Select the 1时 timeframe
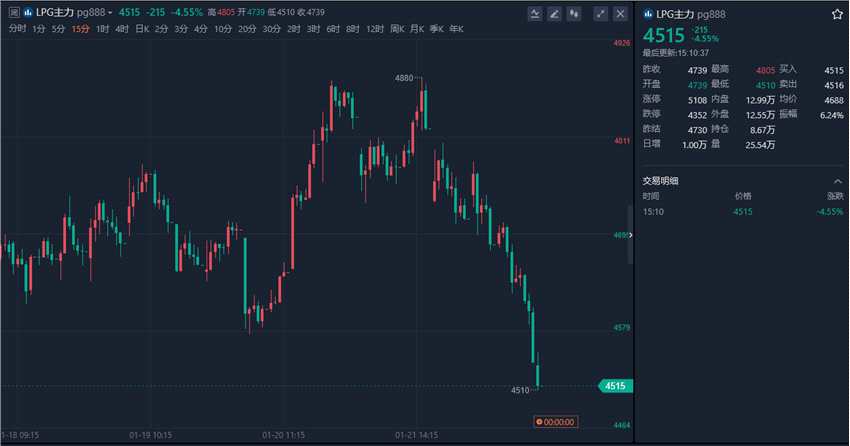Image resolution: width=850 pixels, height=446 pixels. (102, 29)
